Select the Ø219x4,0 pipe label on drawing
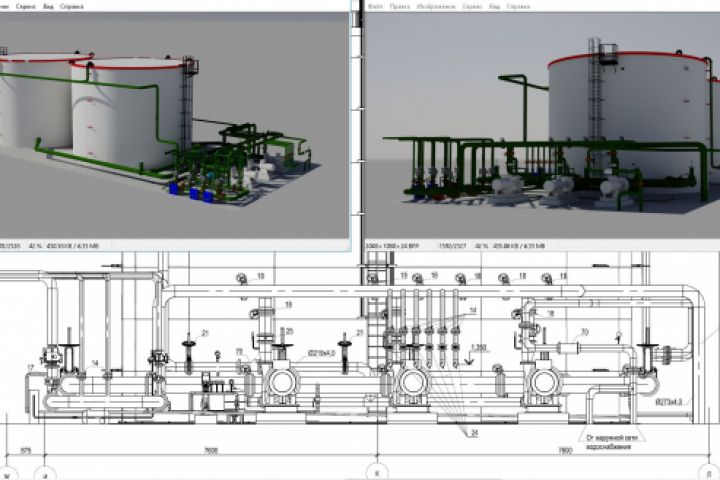 pyautogui.click(x=321, y=353)
